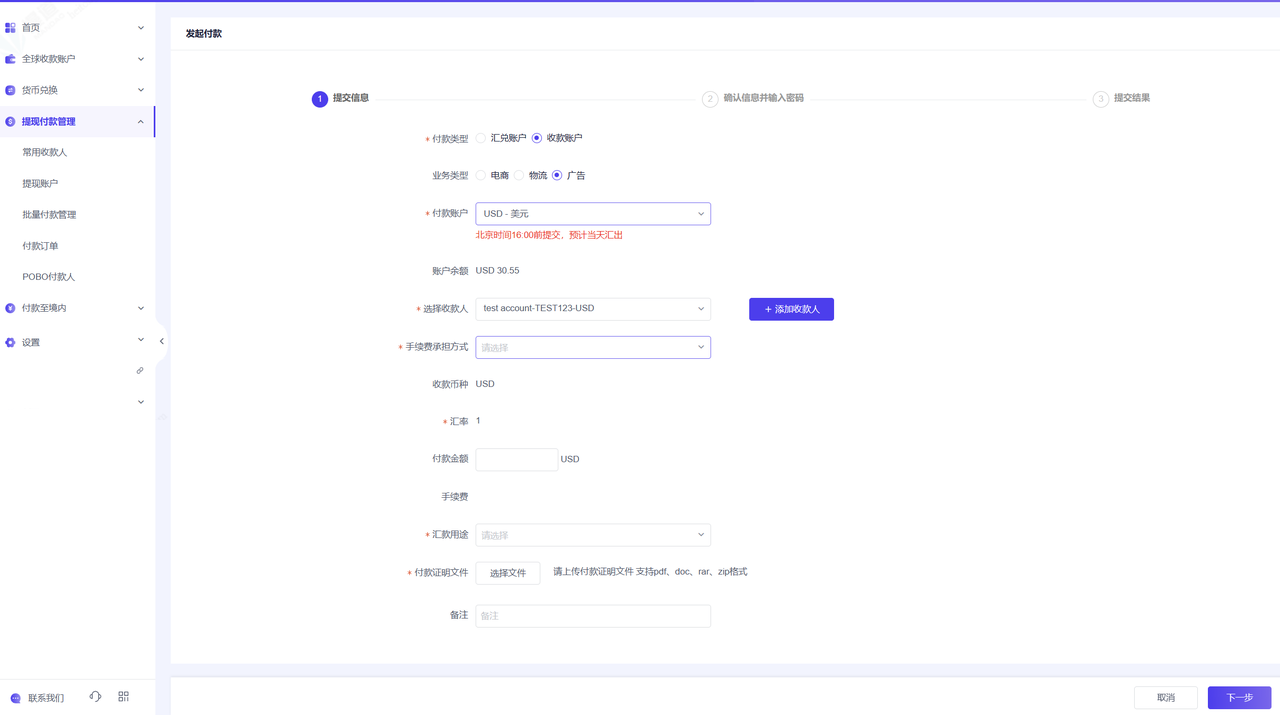Click 选择文件 to upload payment proof
Viewport: 1280px width, 715px height.
(508, 573)
